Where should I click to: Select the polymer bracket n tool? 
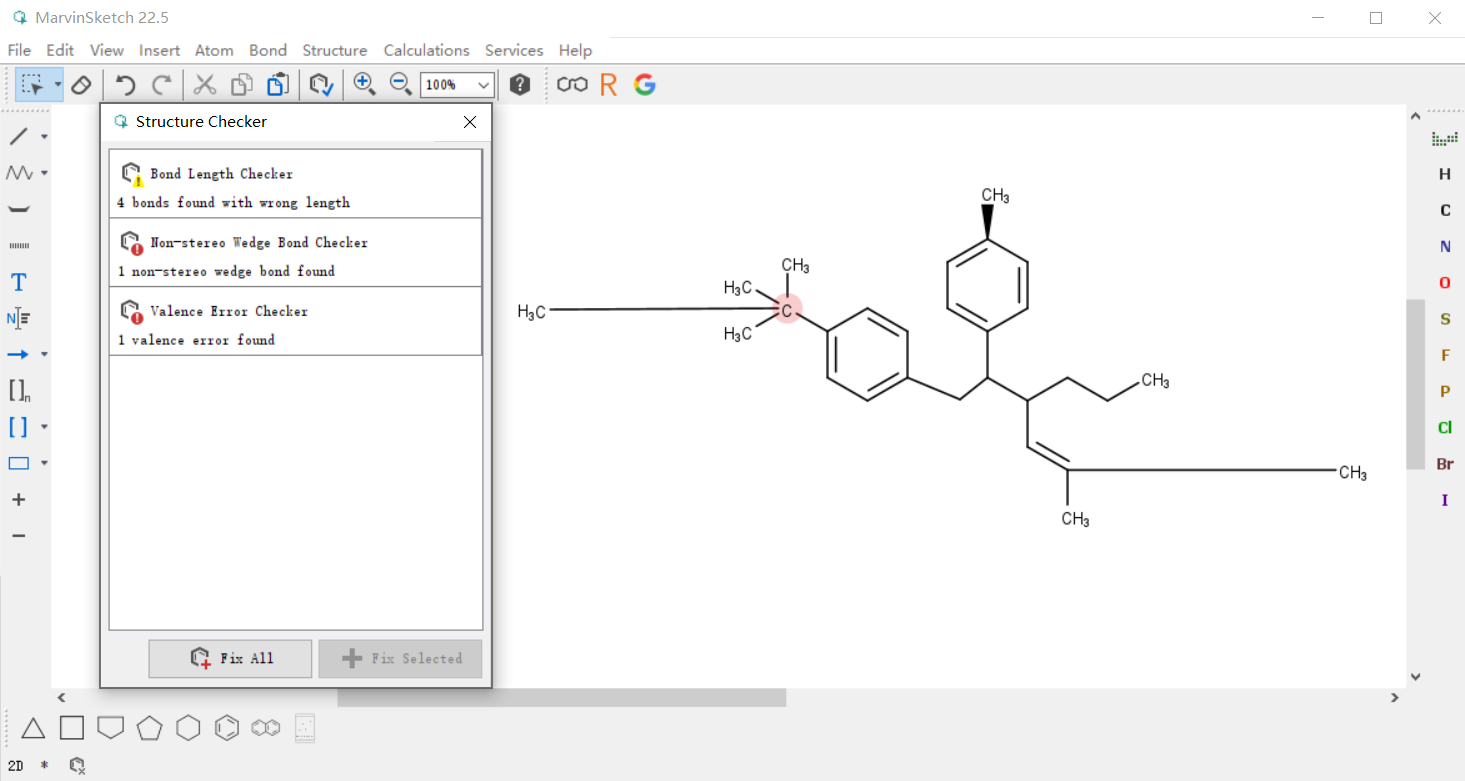(18, 391)
